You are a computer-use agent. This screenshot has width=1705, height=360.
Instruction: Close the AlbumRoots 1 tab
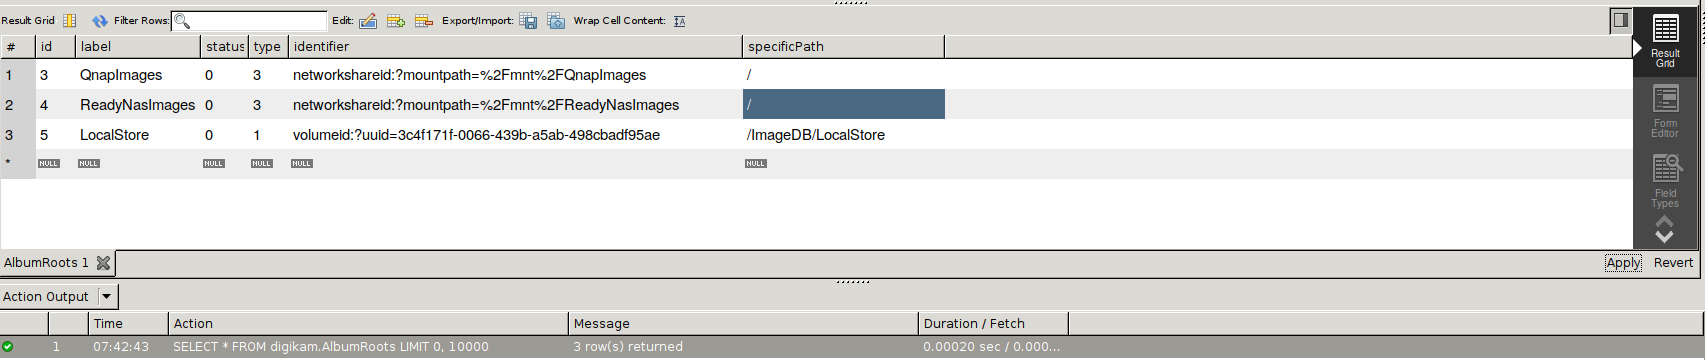coord(103,263)
